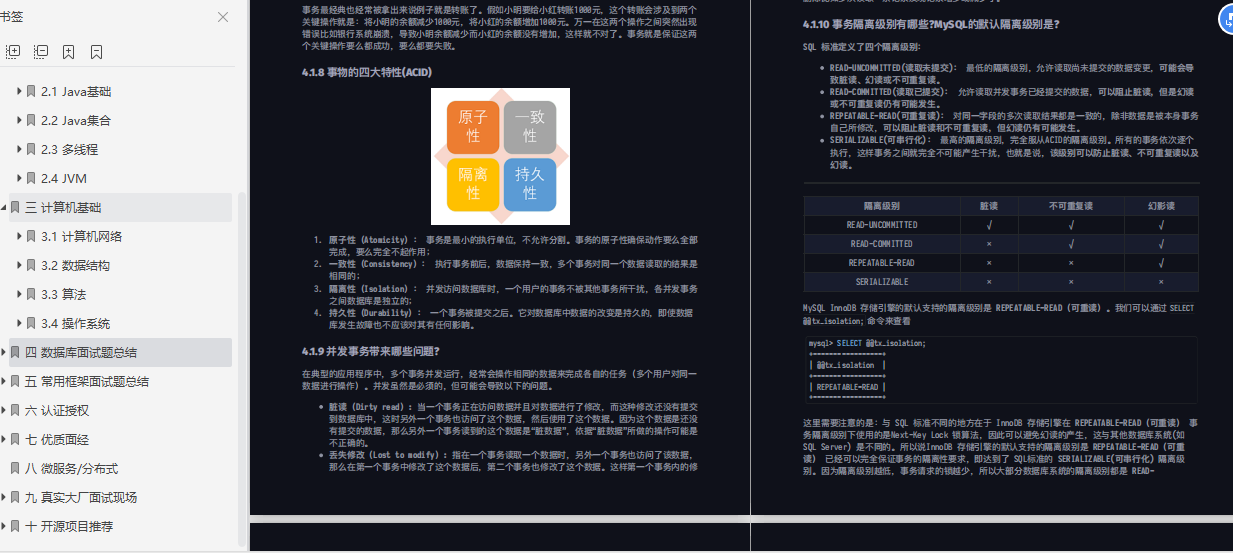Expand the 3.2 数据结构 bookmark
This screenshot has height=553, width=1233.
18,265
